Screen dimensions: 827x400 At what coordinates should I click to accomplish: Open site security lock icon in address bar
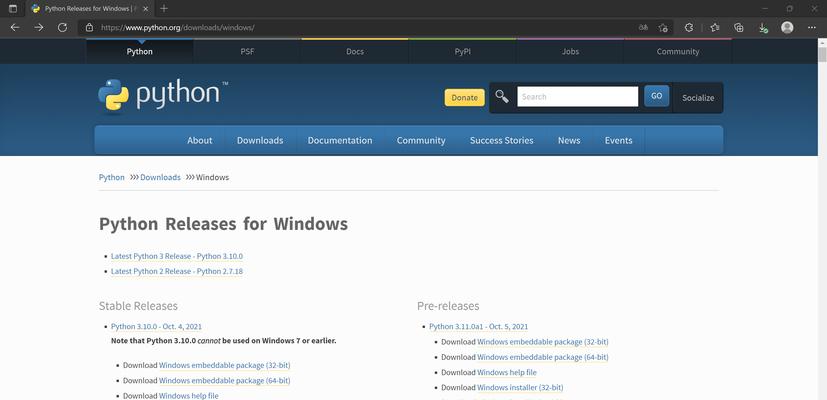pyautogui.click(x=89, y=27)
